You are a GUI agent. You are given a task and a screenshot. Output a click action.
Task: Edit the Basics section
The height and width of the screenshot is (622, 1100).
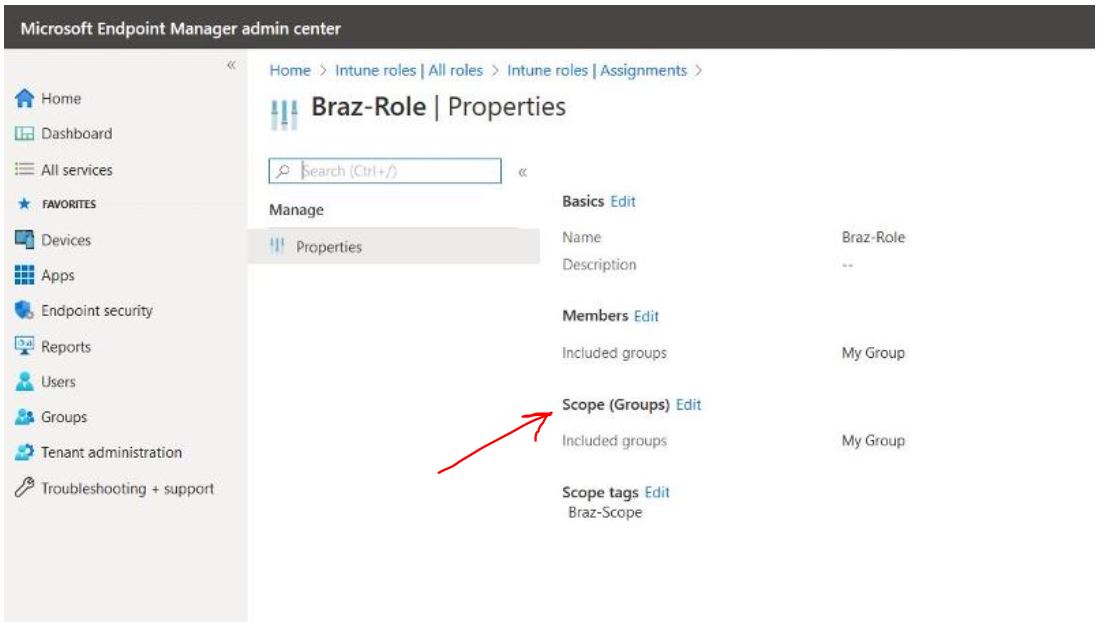coord(623,201)
